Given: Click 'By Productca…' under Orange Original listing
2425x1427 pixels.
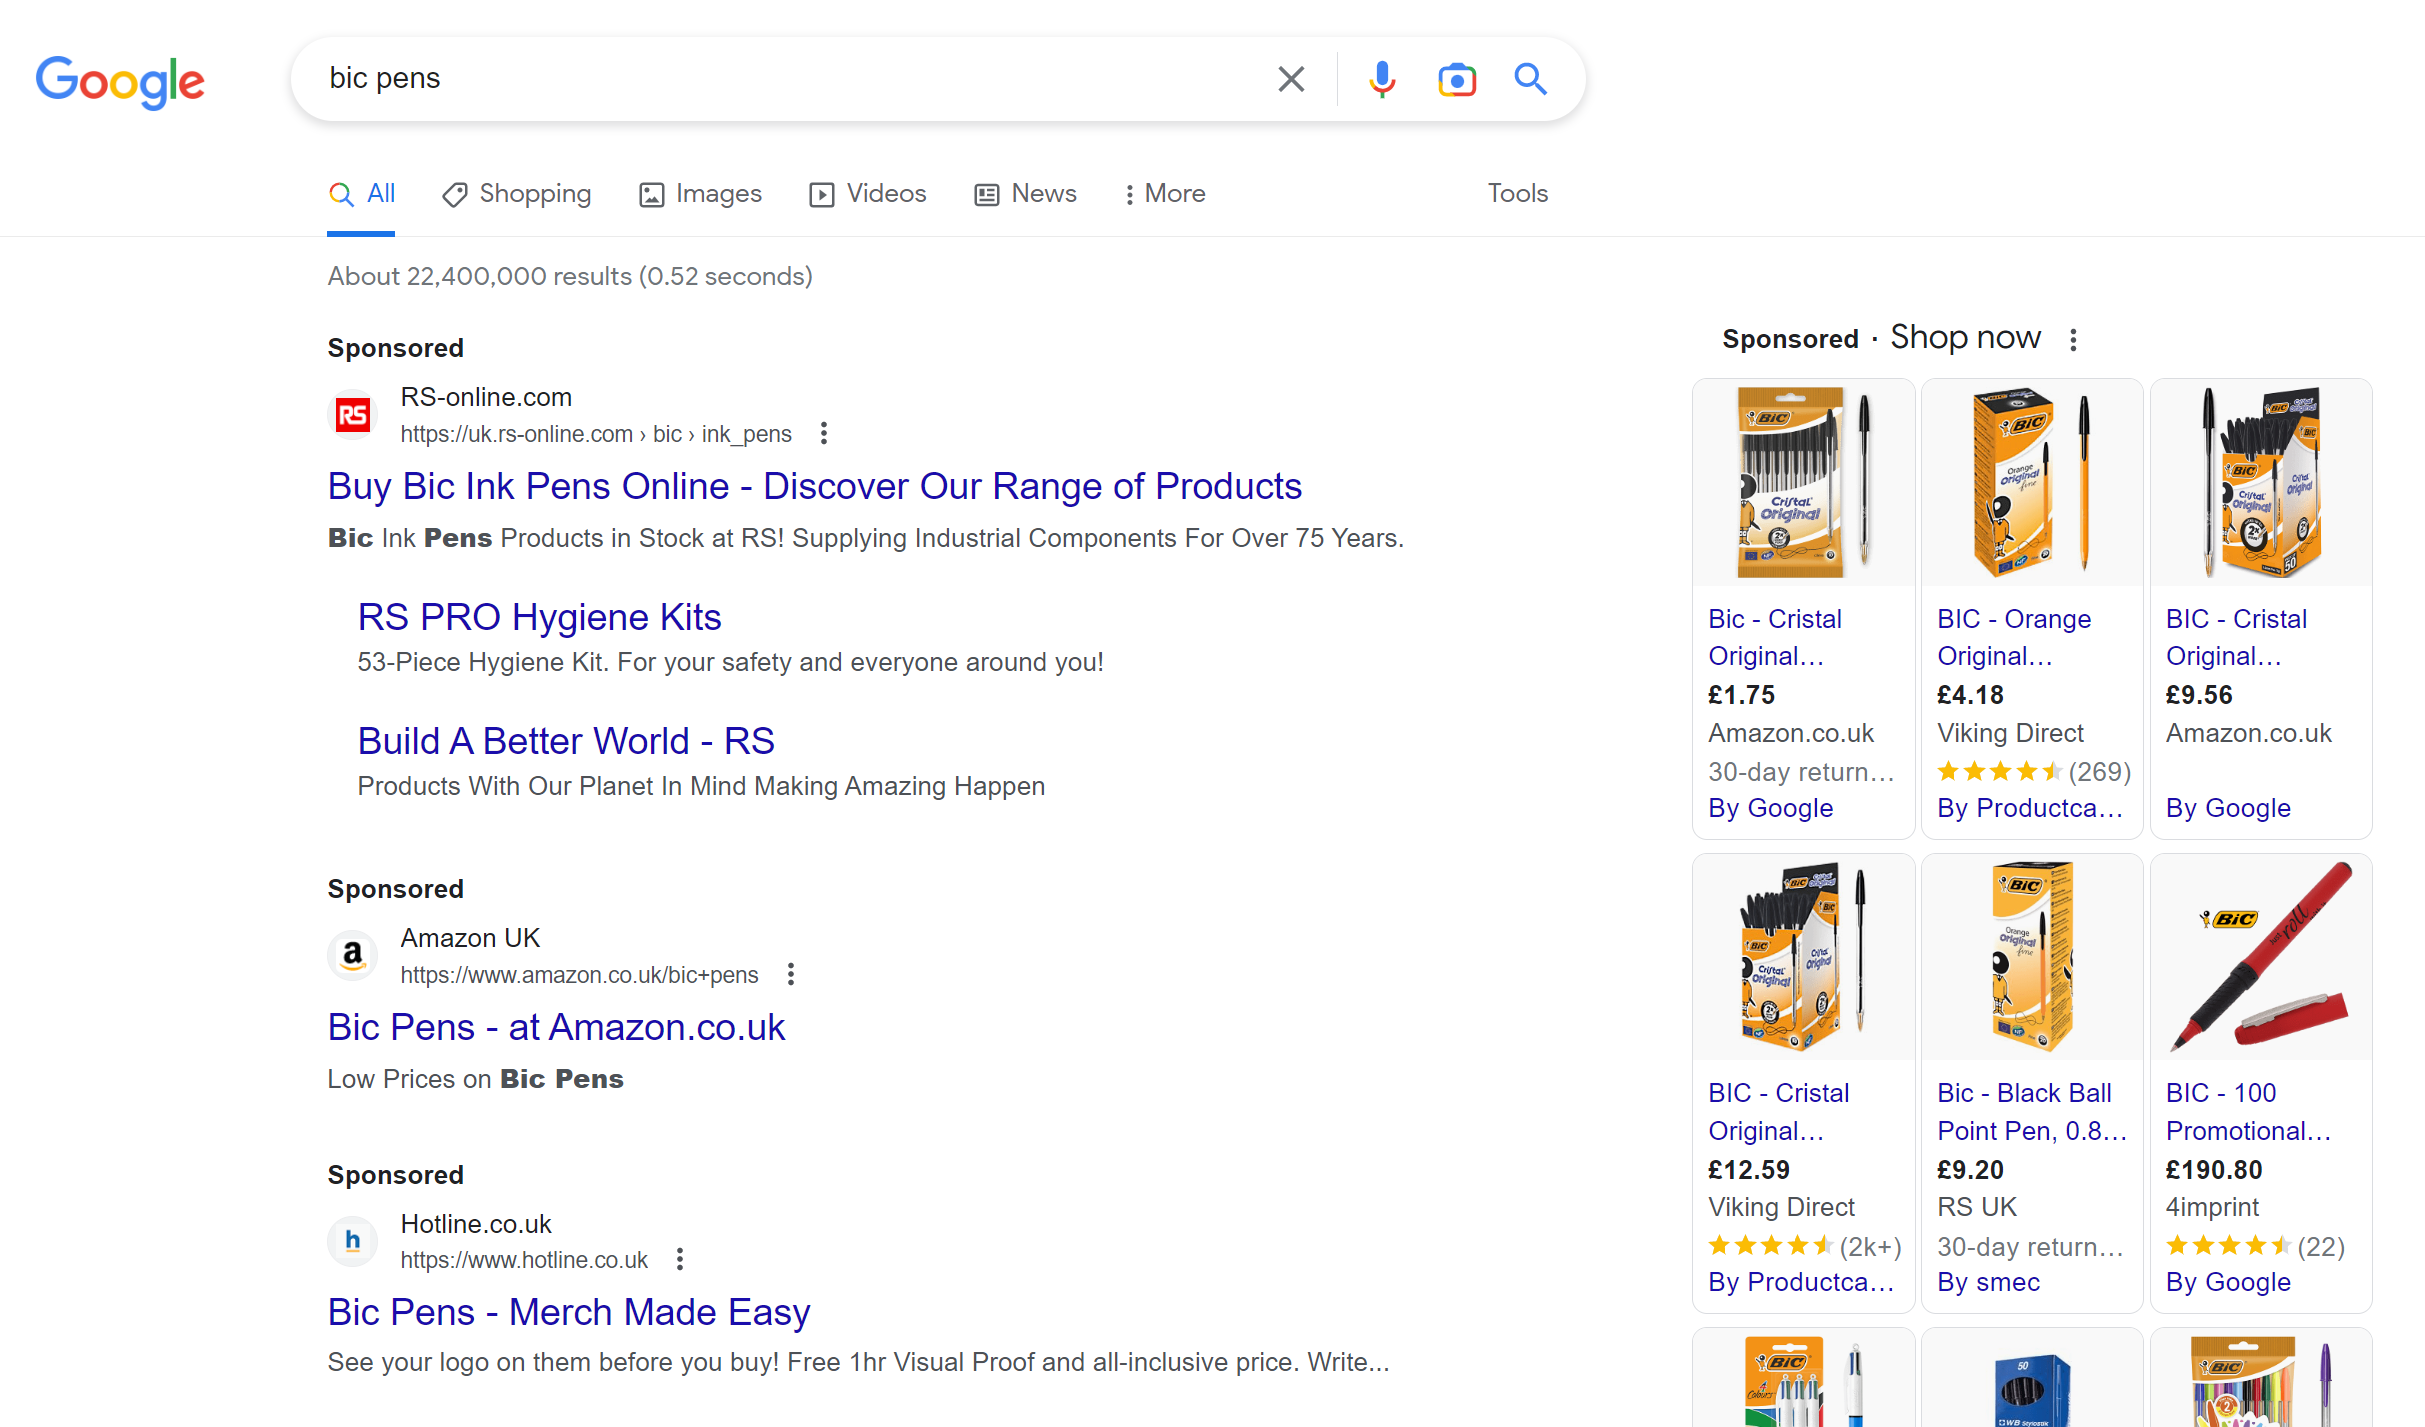Looking at the screenshot, I should tap(2030, 809).
